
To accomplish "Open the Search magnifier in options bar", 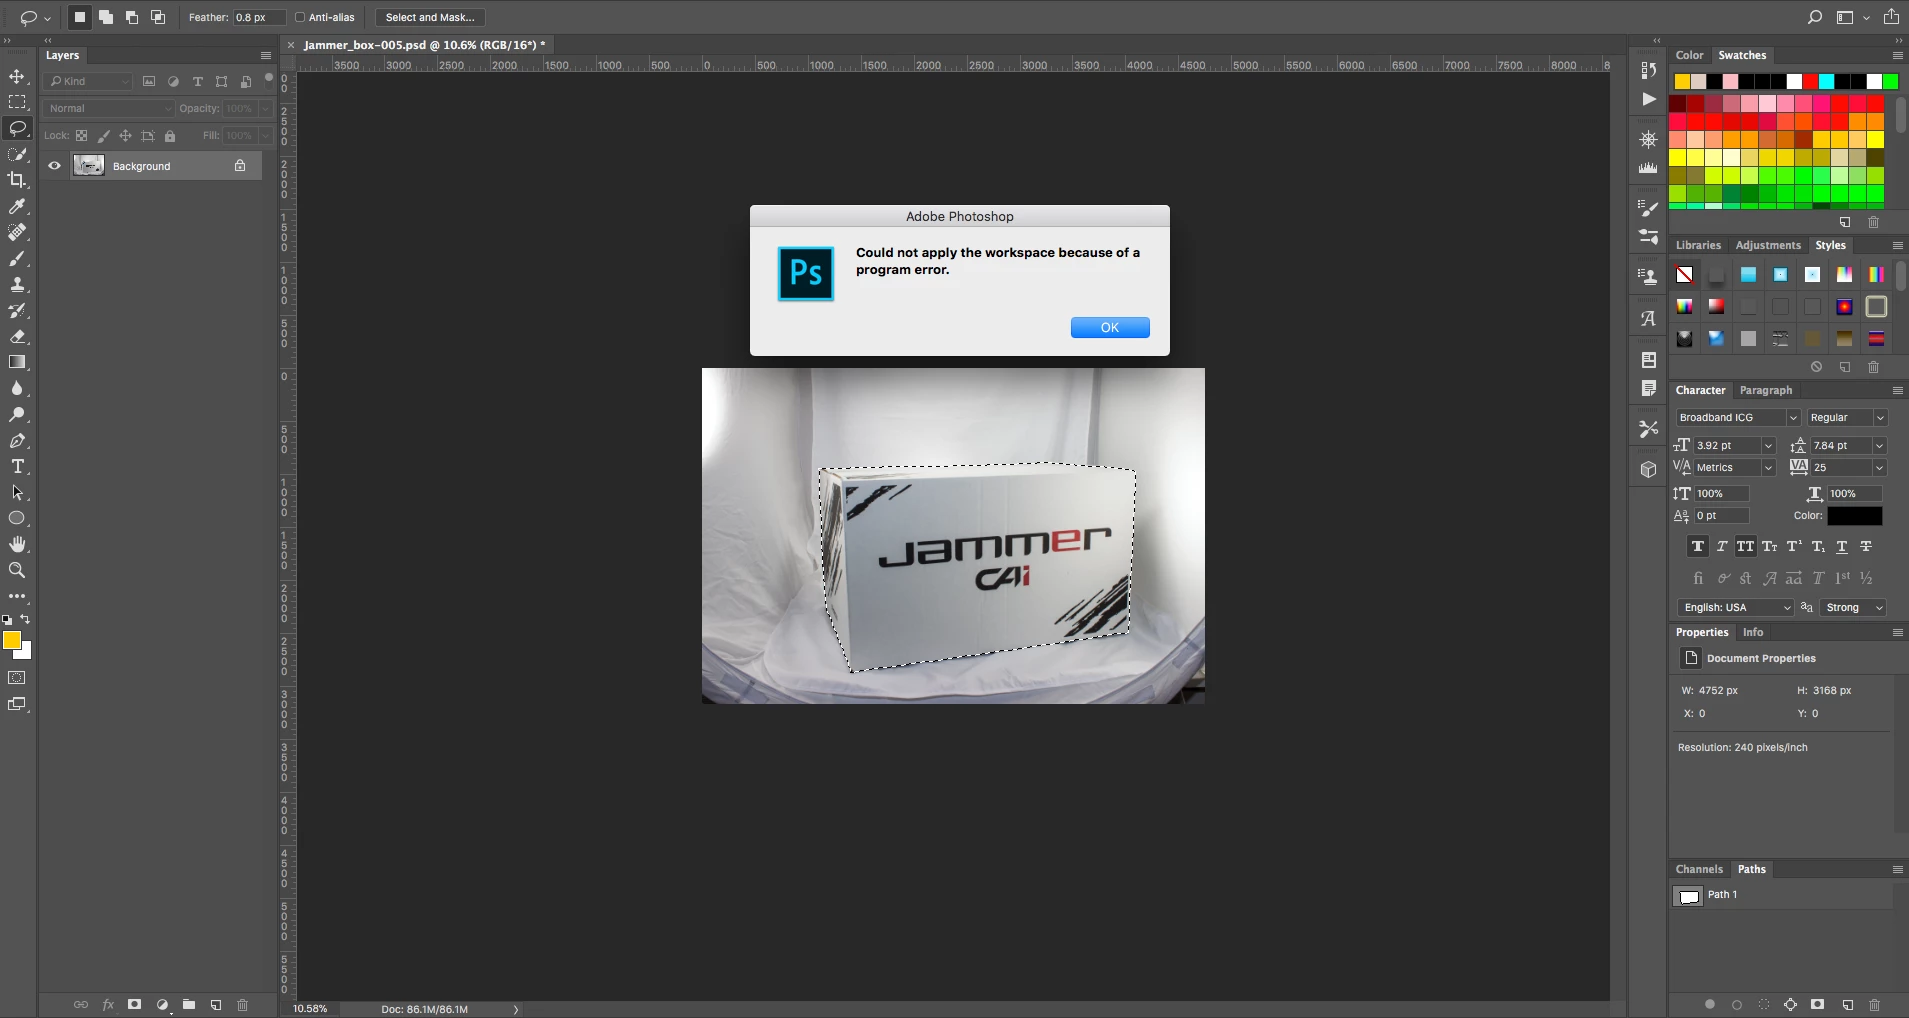I will (x=1815, y=17).
